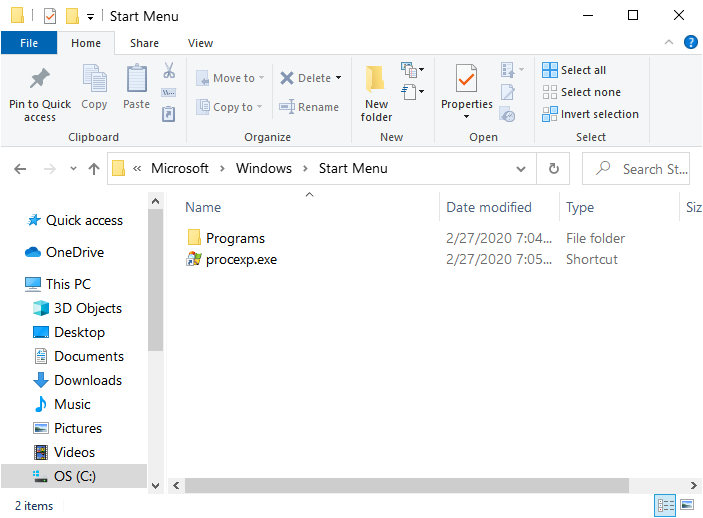Click New folder icon in title bar toolbar

point(72,16)
